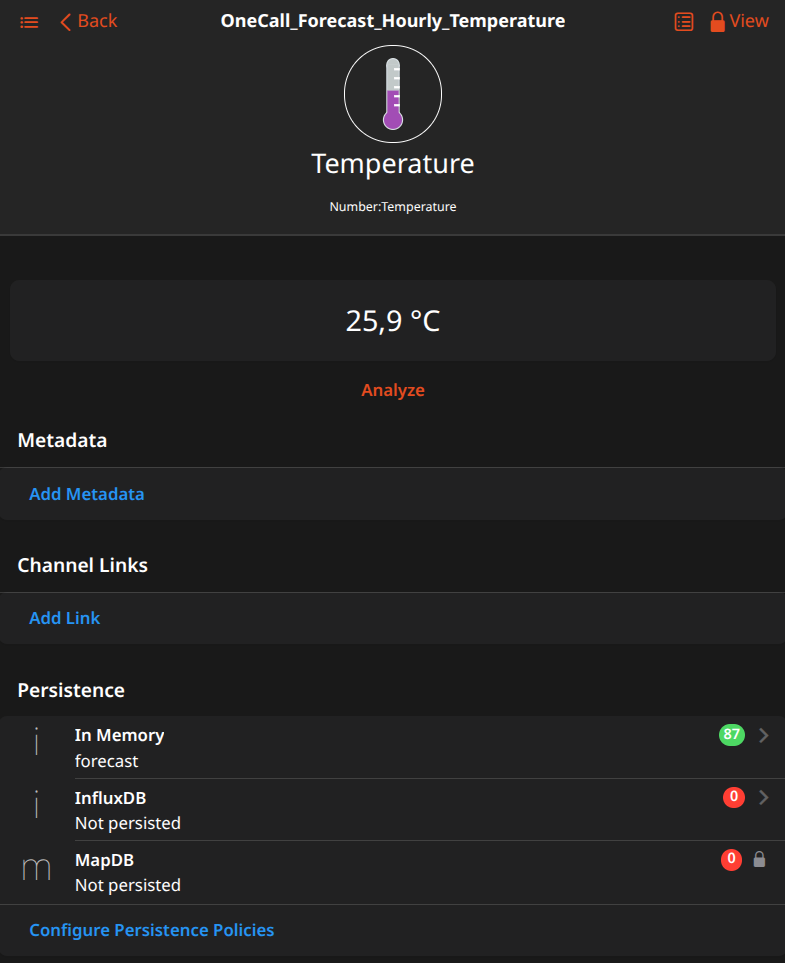The width and height of the screenshot is (785, 963).
Task: Click the Analyze link
Action: pos(393,390)
